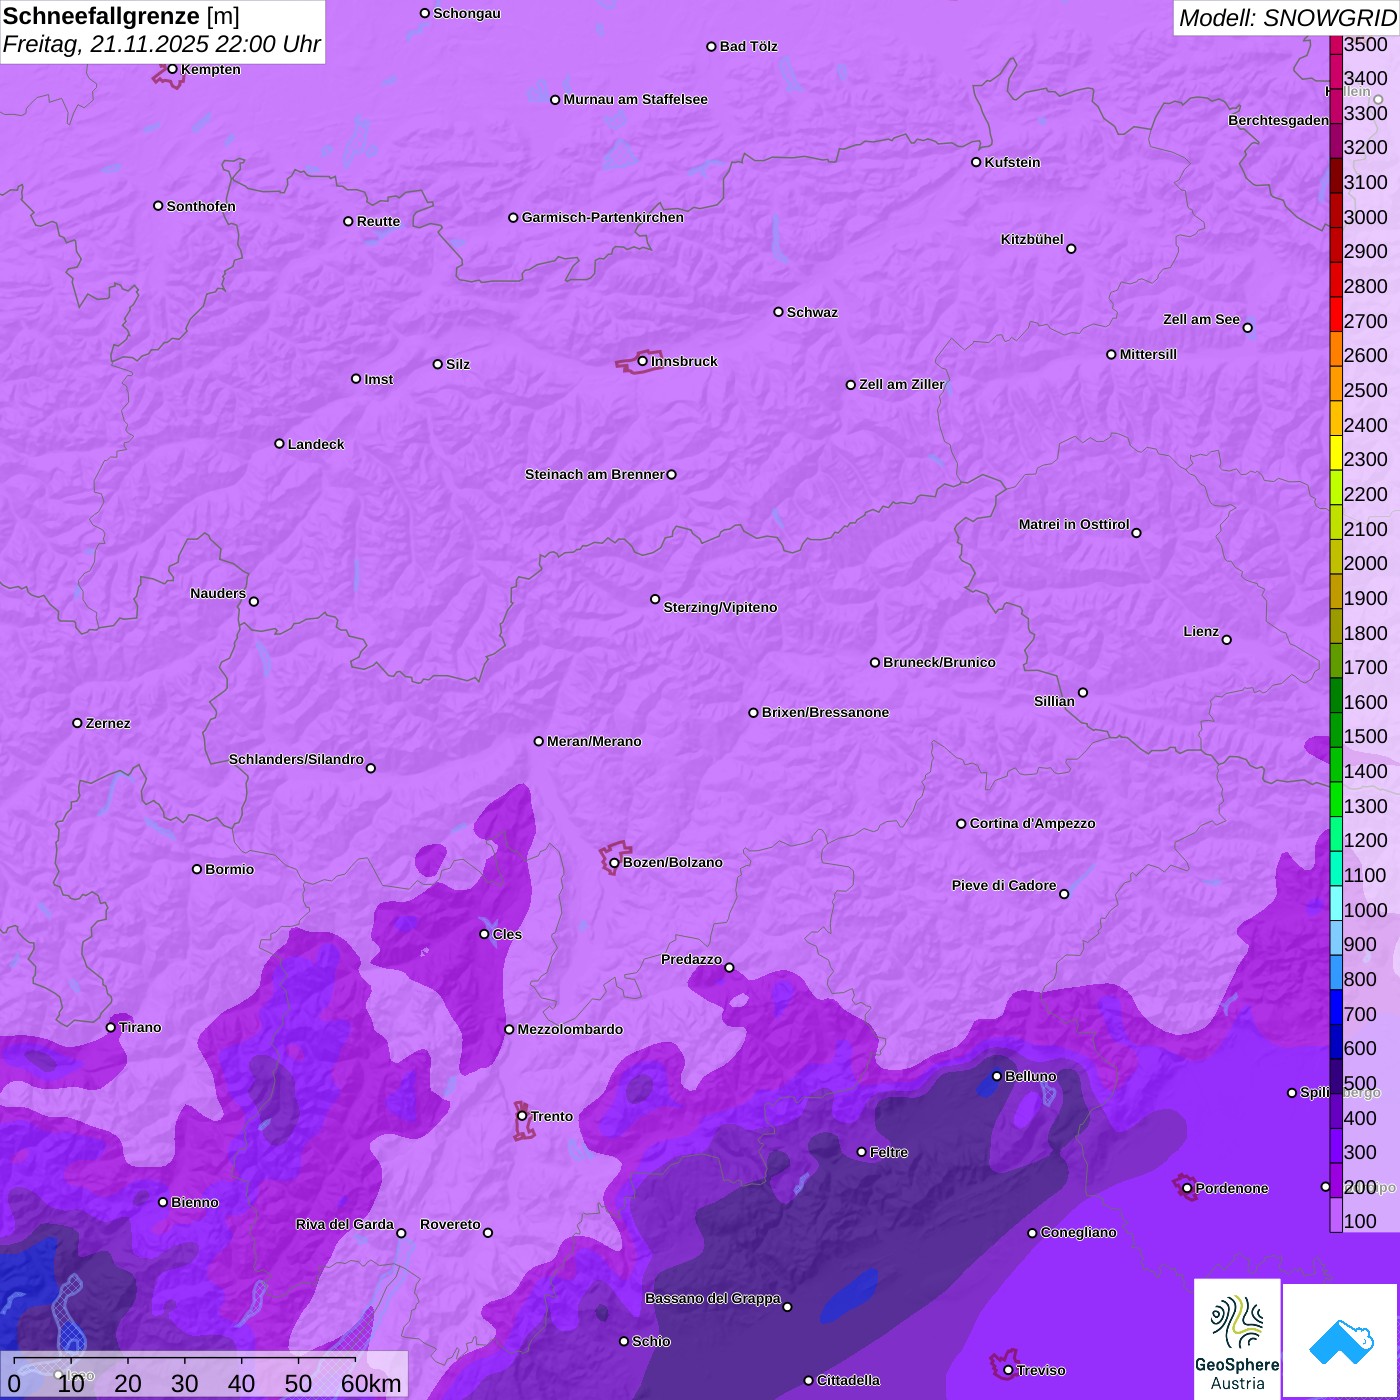
Task: Click the Kempten location marker
Action: (172, 69)
